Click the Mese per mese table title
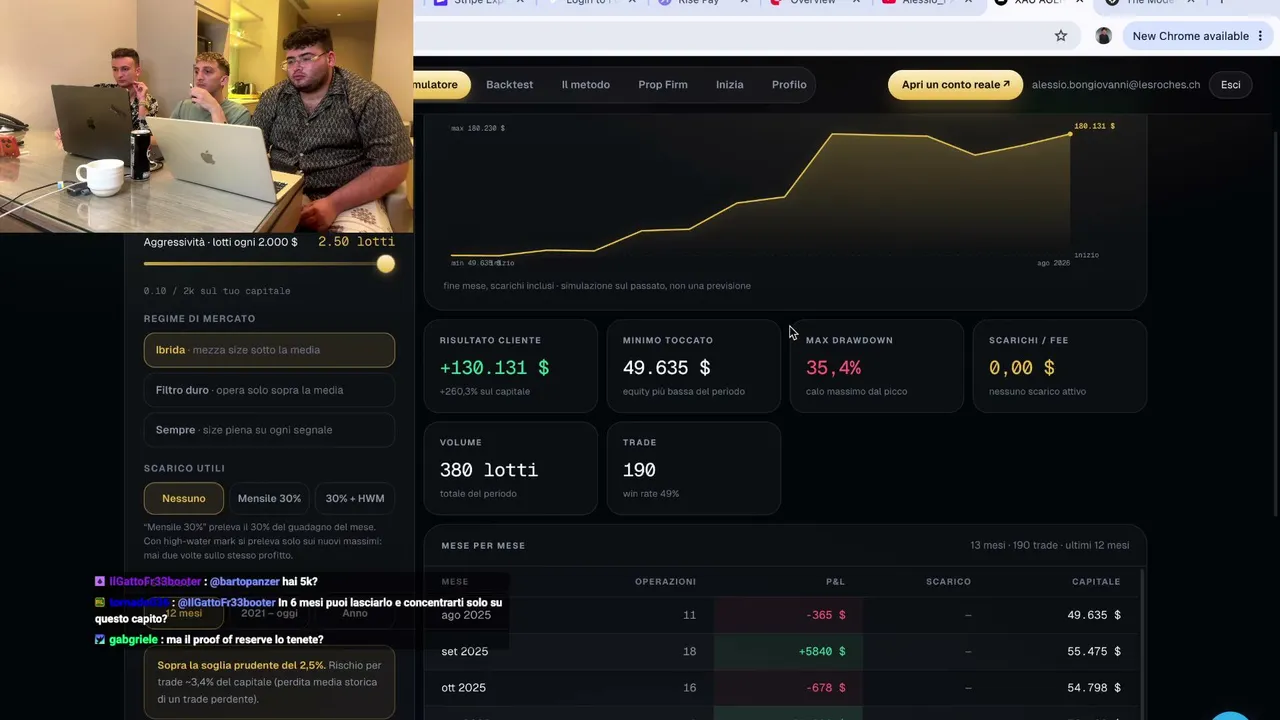 483,546
